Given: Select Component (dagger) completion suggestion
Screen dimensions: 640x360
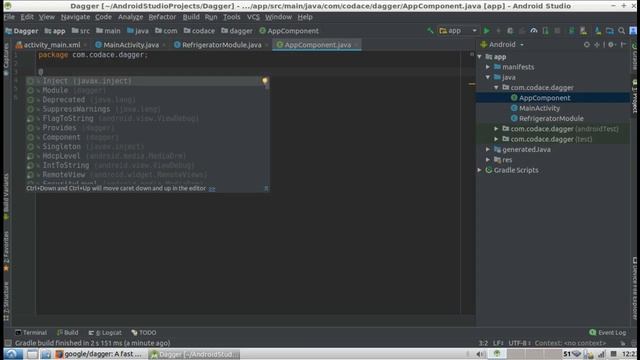Looking at the screenshot, I should click(x=147, y=137).
